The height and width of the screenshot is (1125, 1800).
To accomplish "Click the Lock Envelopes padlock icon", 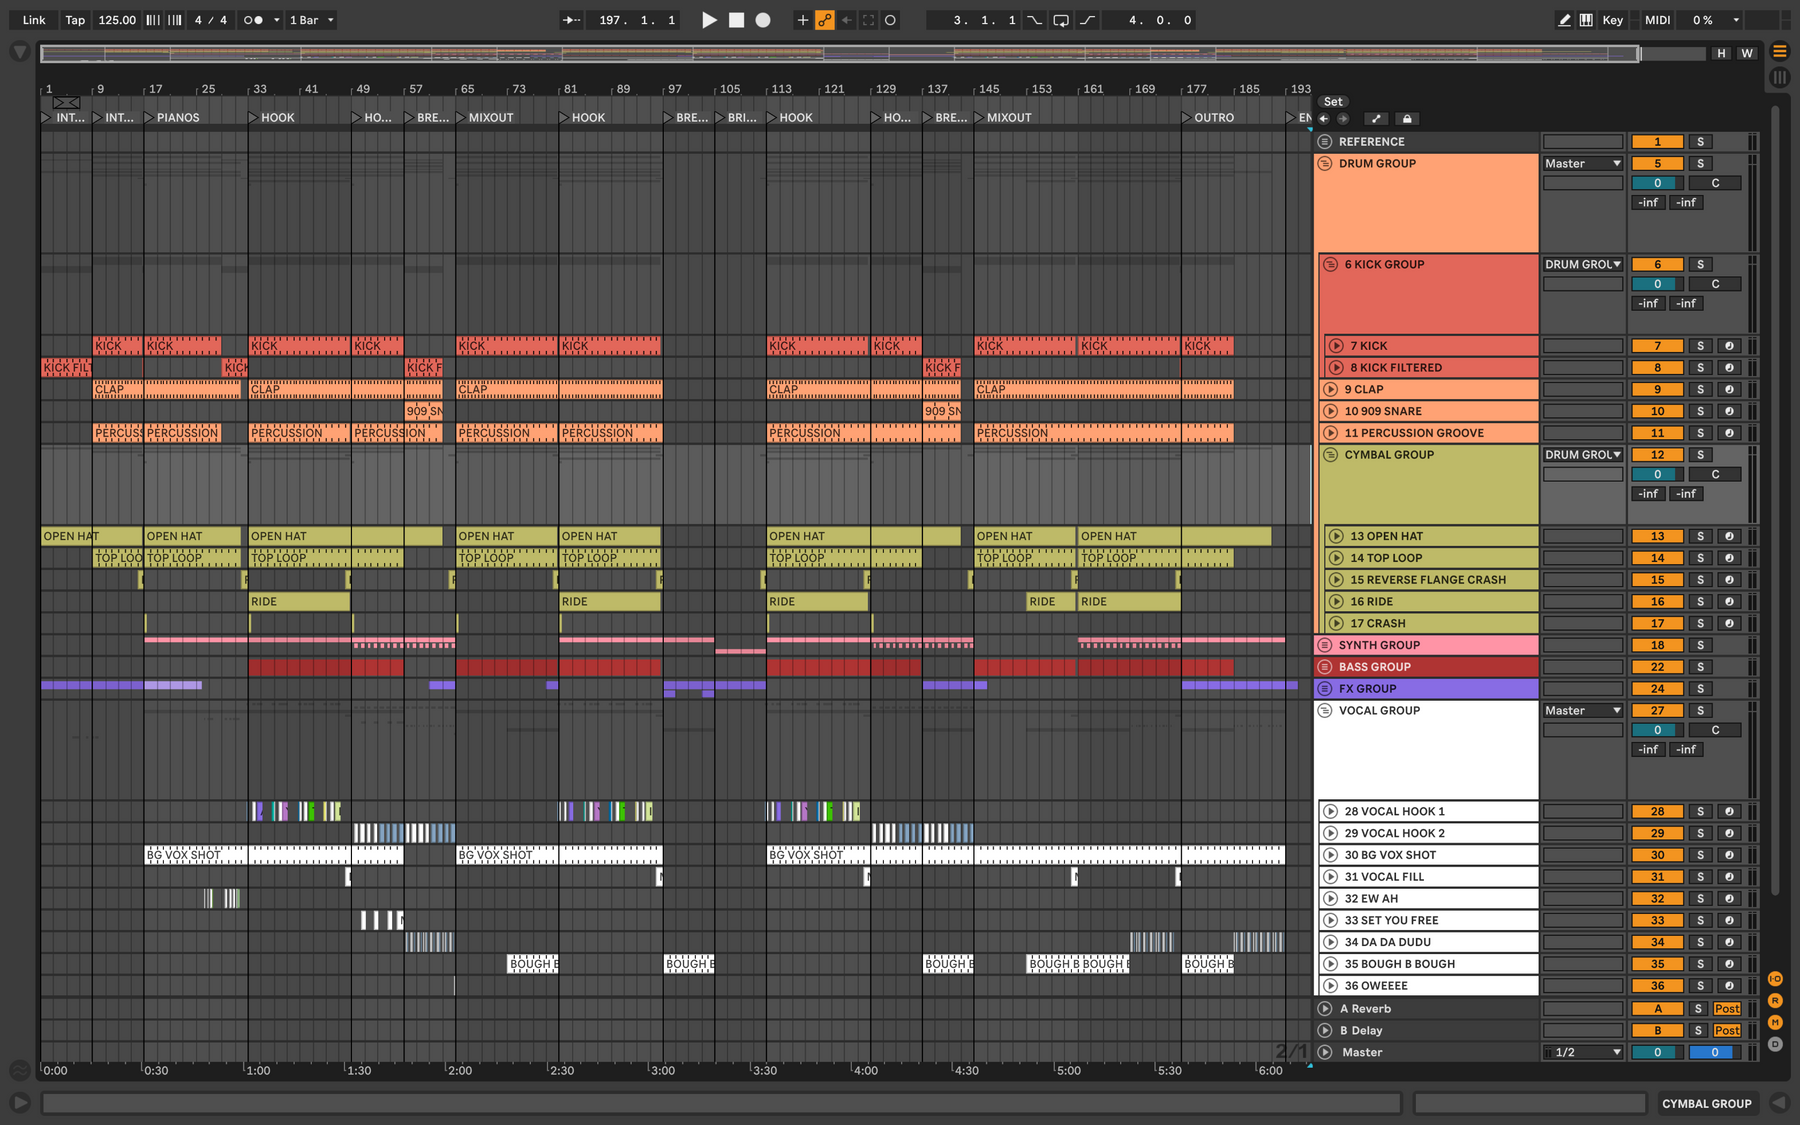I will [1406, 119].
